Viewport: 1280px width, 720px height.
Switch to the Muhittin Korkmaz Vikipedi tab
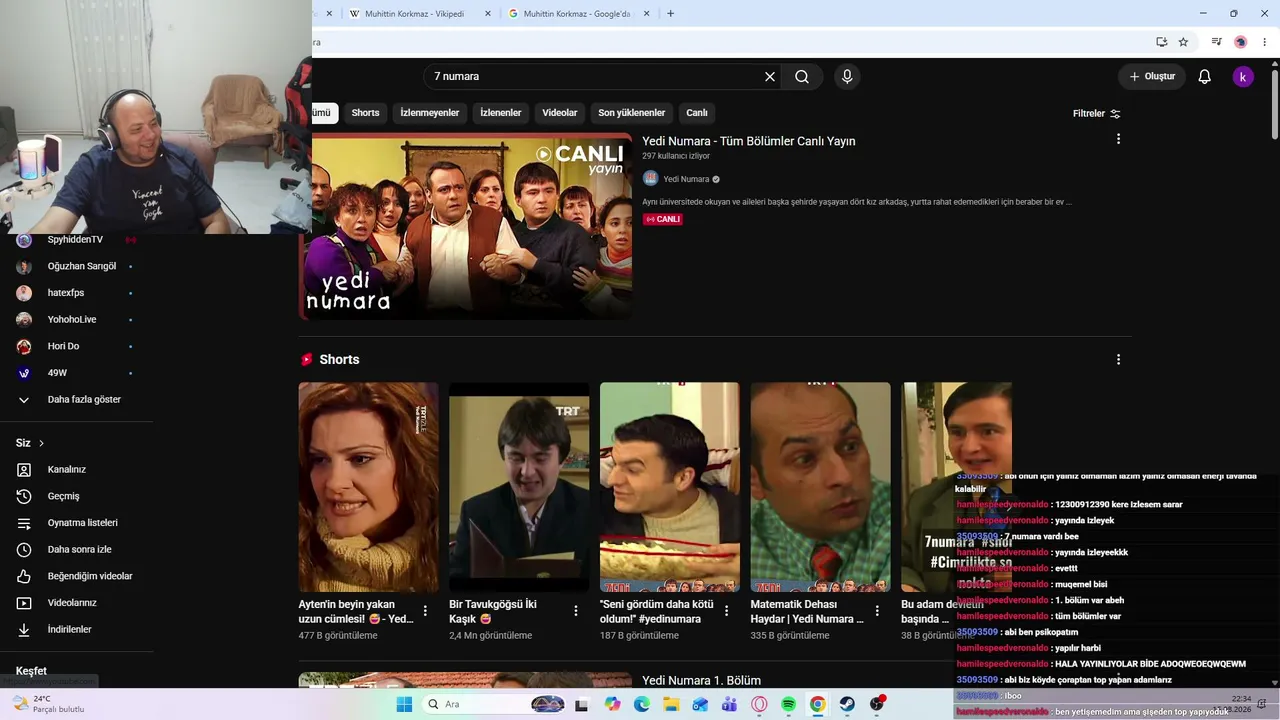pos(414,14)
